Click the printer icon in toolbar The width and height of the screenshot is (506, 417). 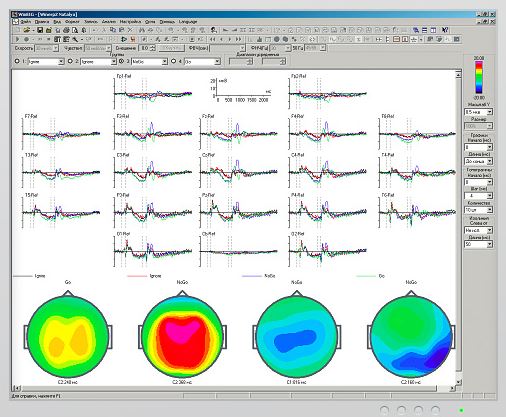pos(66,30)
